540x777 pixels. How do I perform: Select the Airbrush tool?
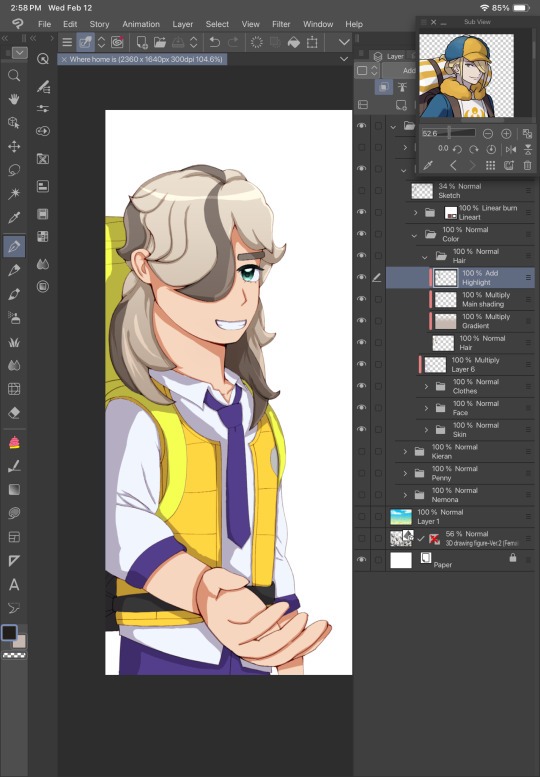14,318
